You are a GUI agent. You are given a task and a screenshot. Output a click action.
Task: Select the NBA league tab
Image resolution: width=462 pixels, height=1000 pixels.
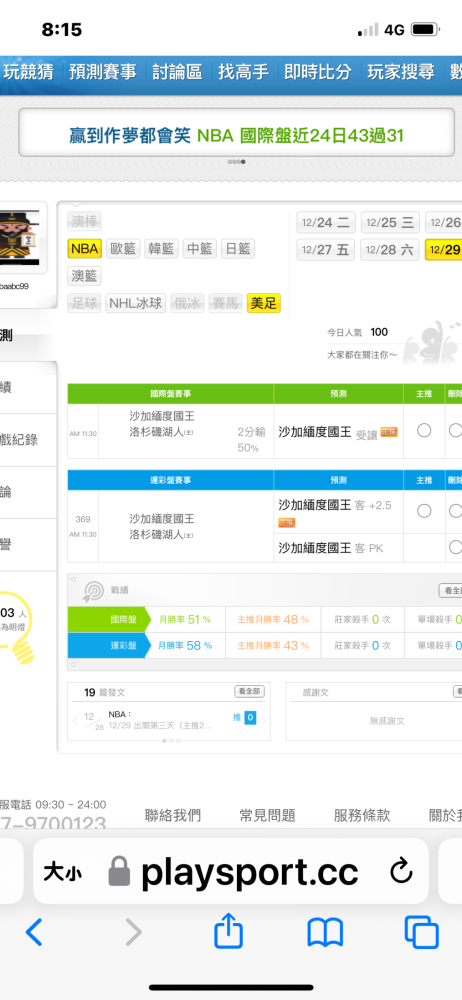[85, 249]
